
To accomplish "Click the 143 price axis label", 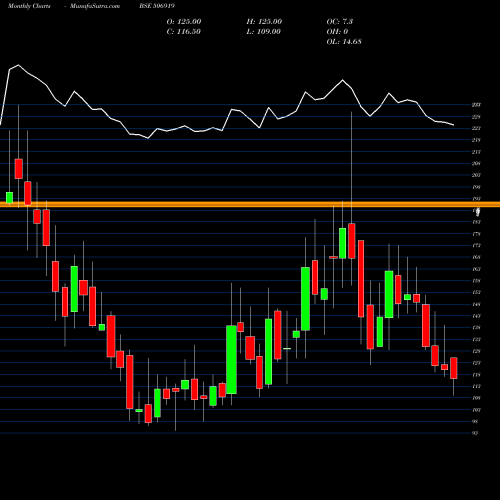I will (476, 316).
